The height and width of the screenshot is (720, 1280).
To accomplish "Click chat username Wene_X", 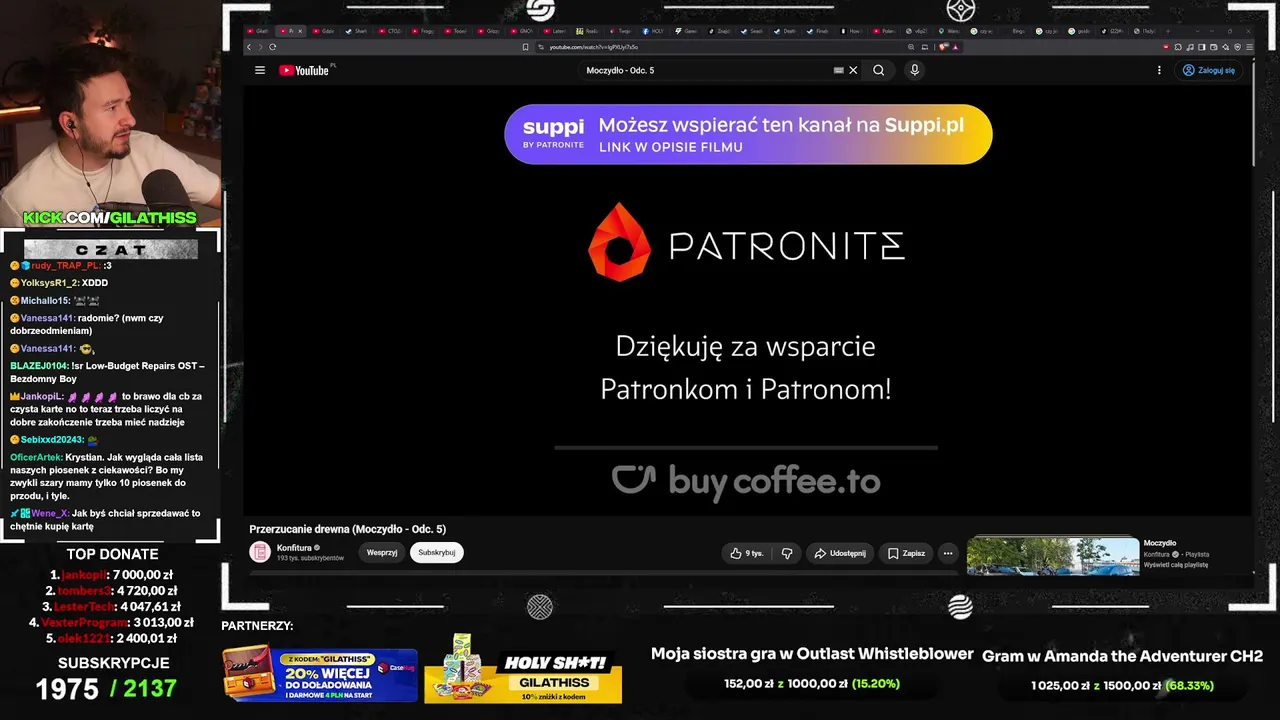I will click(x=50, y=513).
